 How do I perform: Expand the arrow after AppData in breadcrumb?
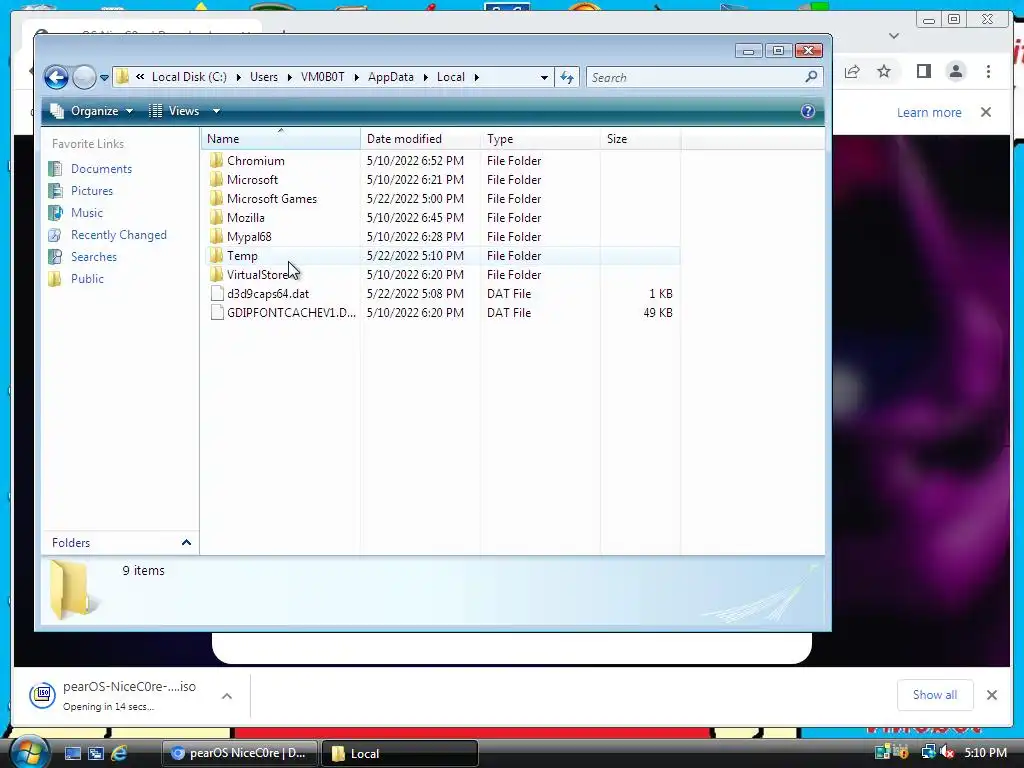[425, 78]
